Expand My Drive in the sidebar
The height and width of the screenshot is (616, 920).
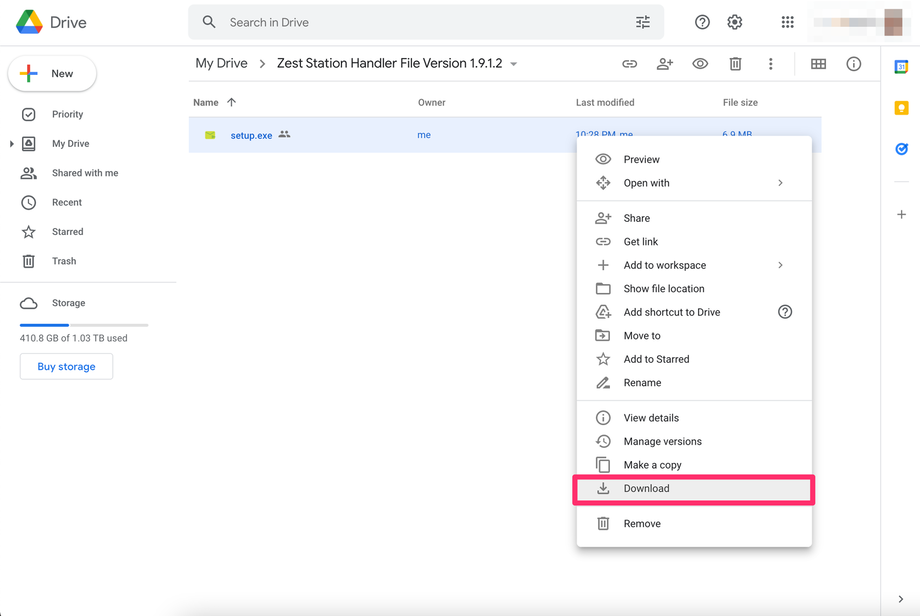tap(10, 143)
